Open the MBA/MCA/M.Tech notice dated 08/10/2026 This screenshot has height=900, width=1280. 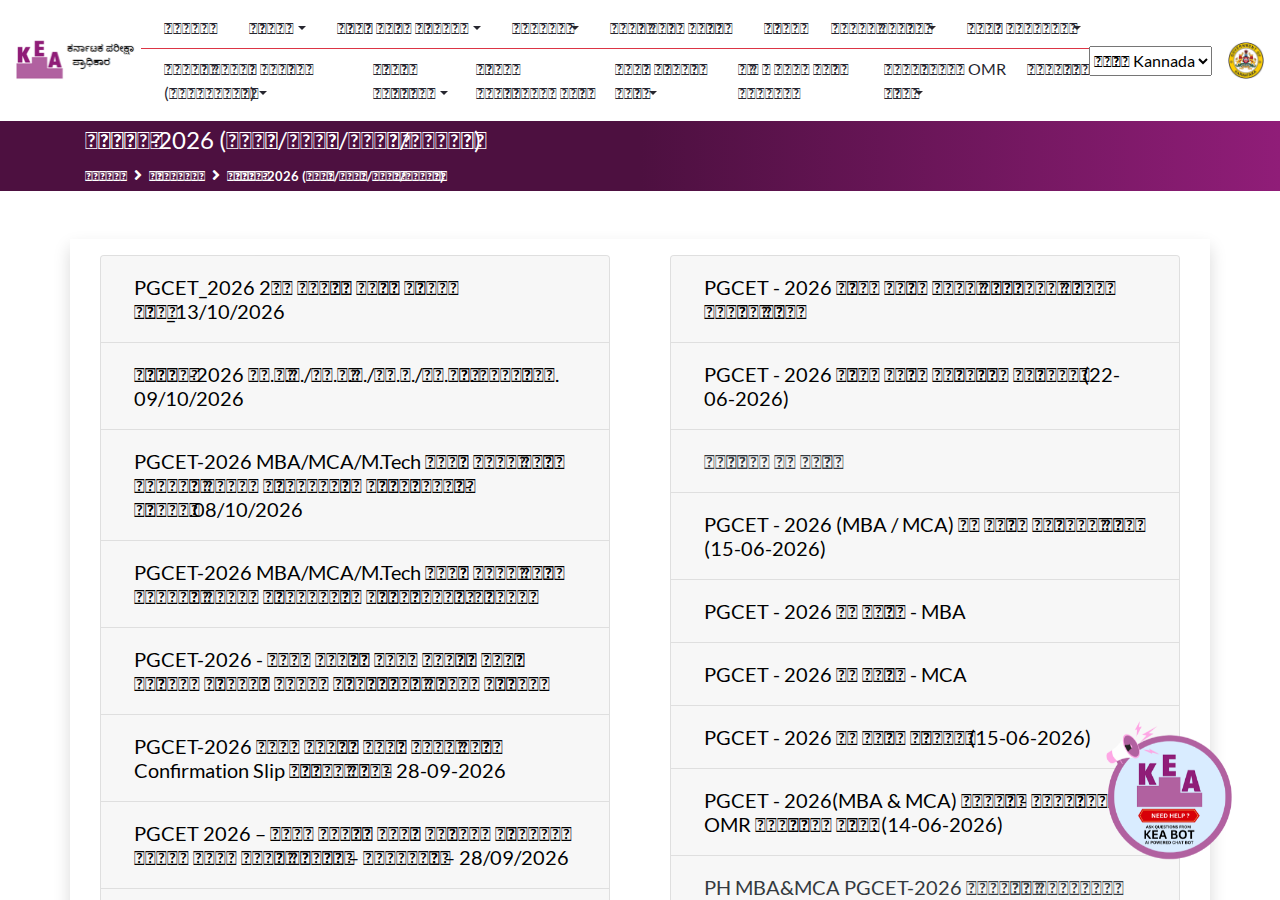coord(355,486)
